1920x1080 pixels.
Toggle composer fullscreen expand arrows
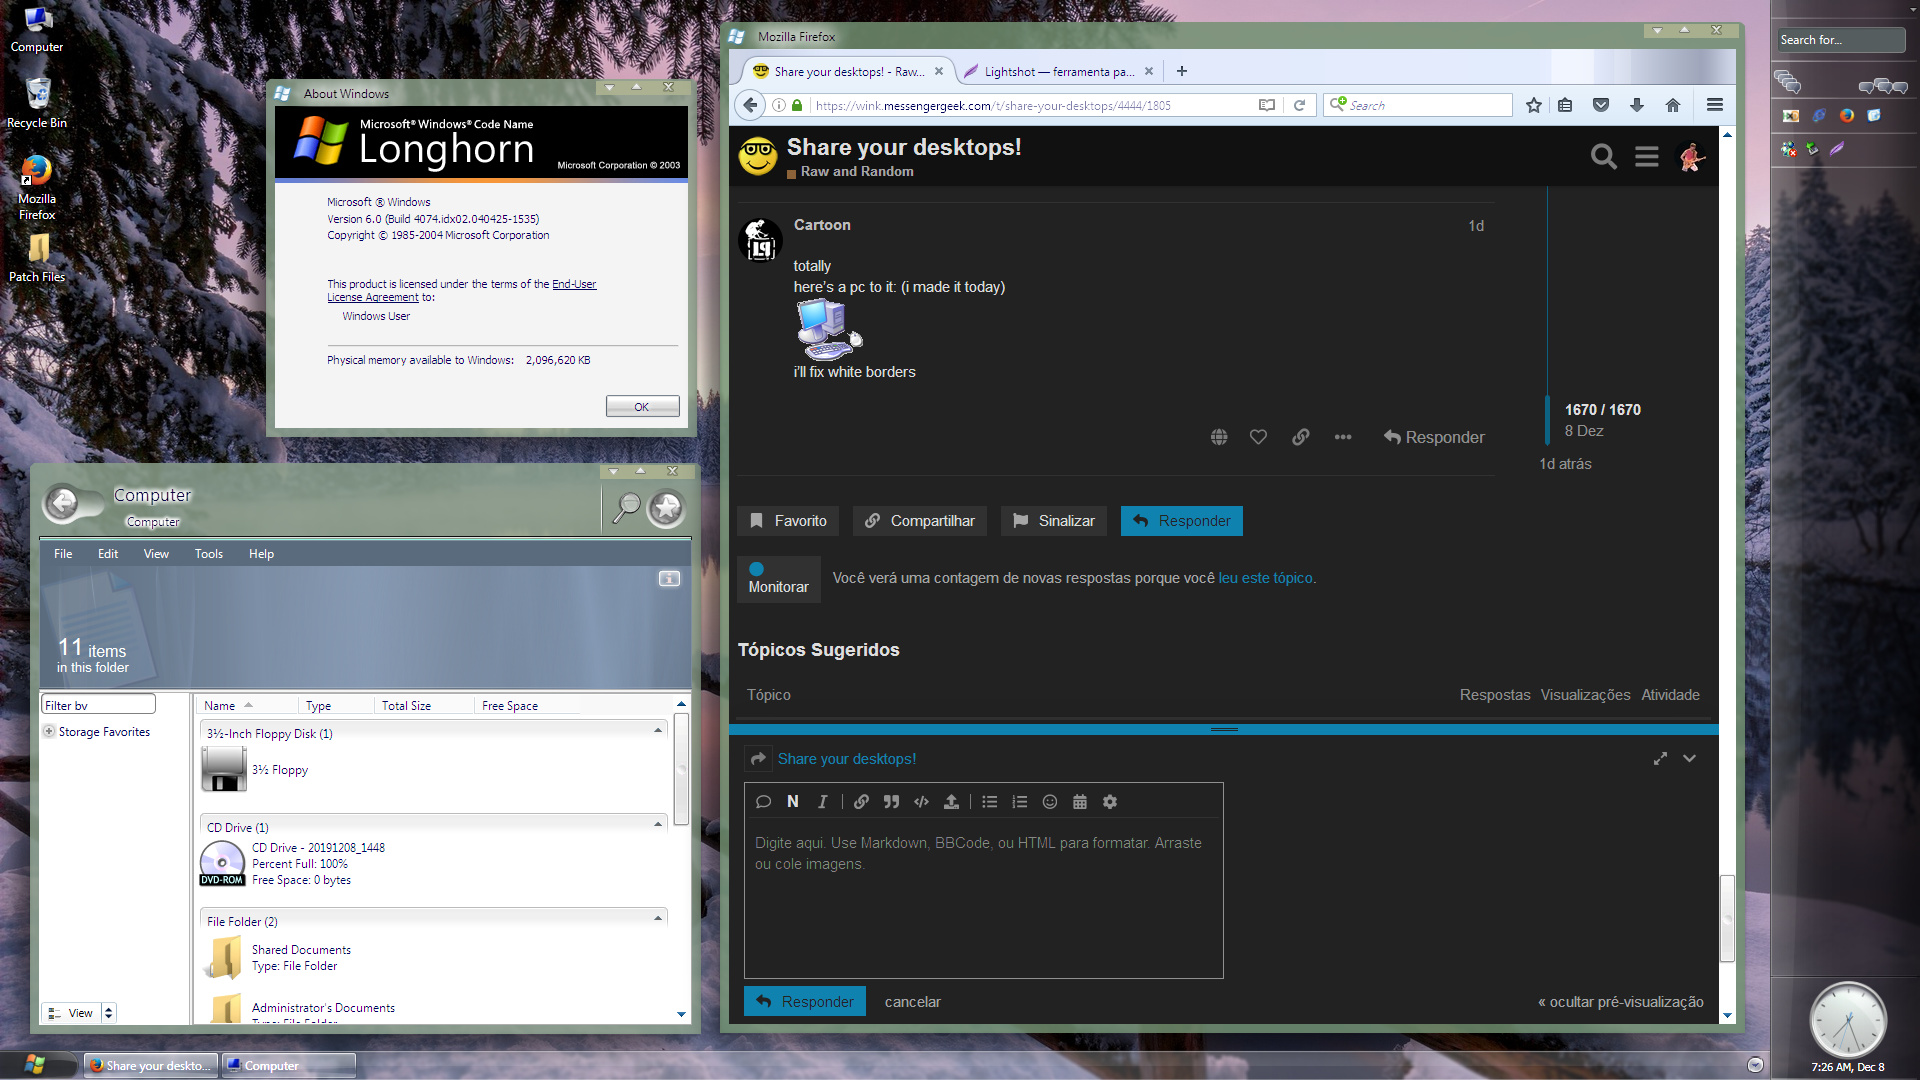pyautogui.click(x=1660, y=759)
